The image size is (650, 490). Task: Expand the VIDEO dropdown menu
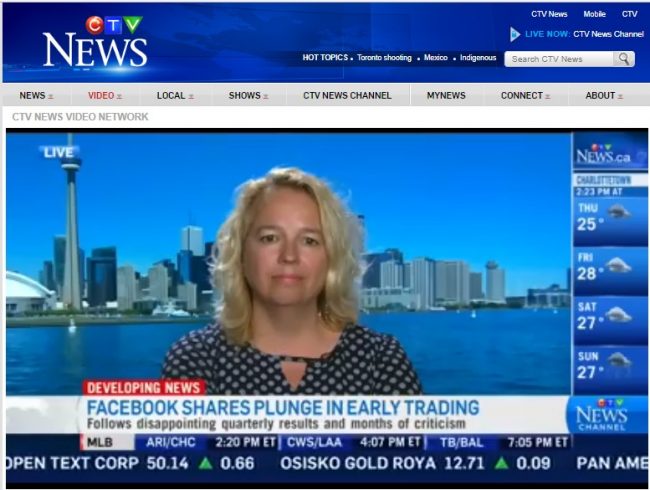point(105,96)
